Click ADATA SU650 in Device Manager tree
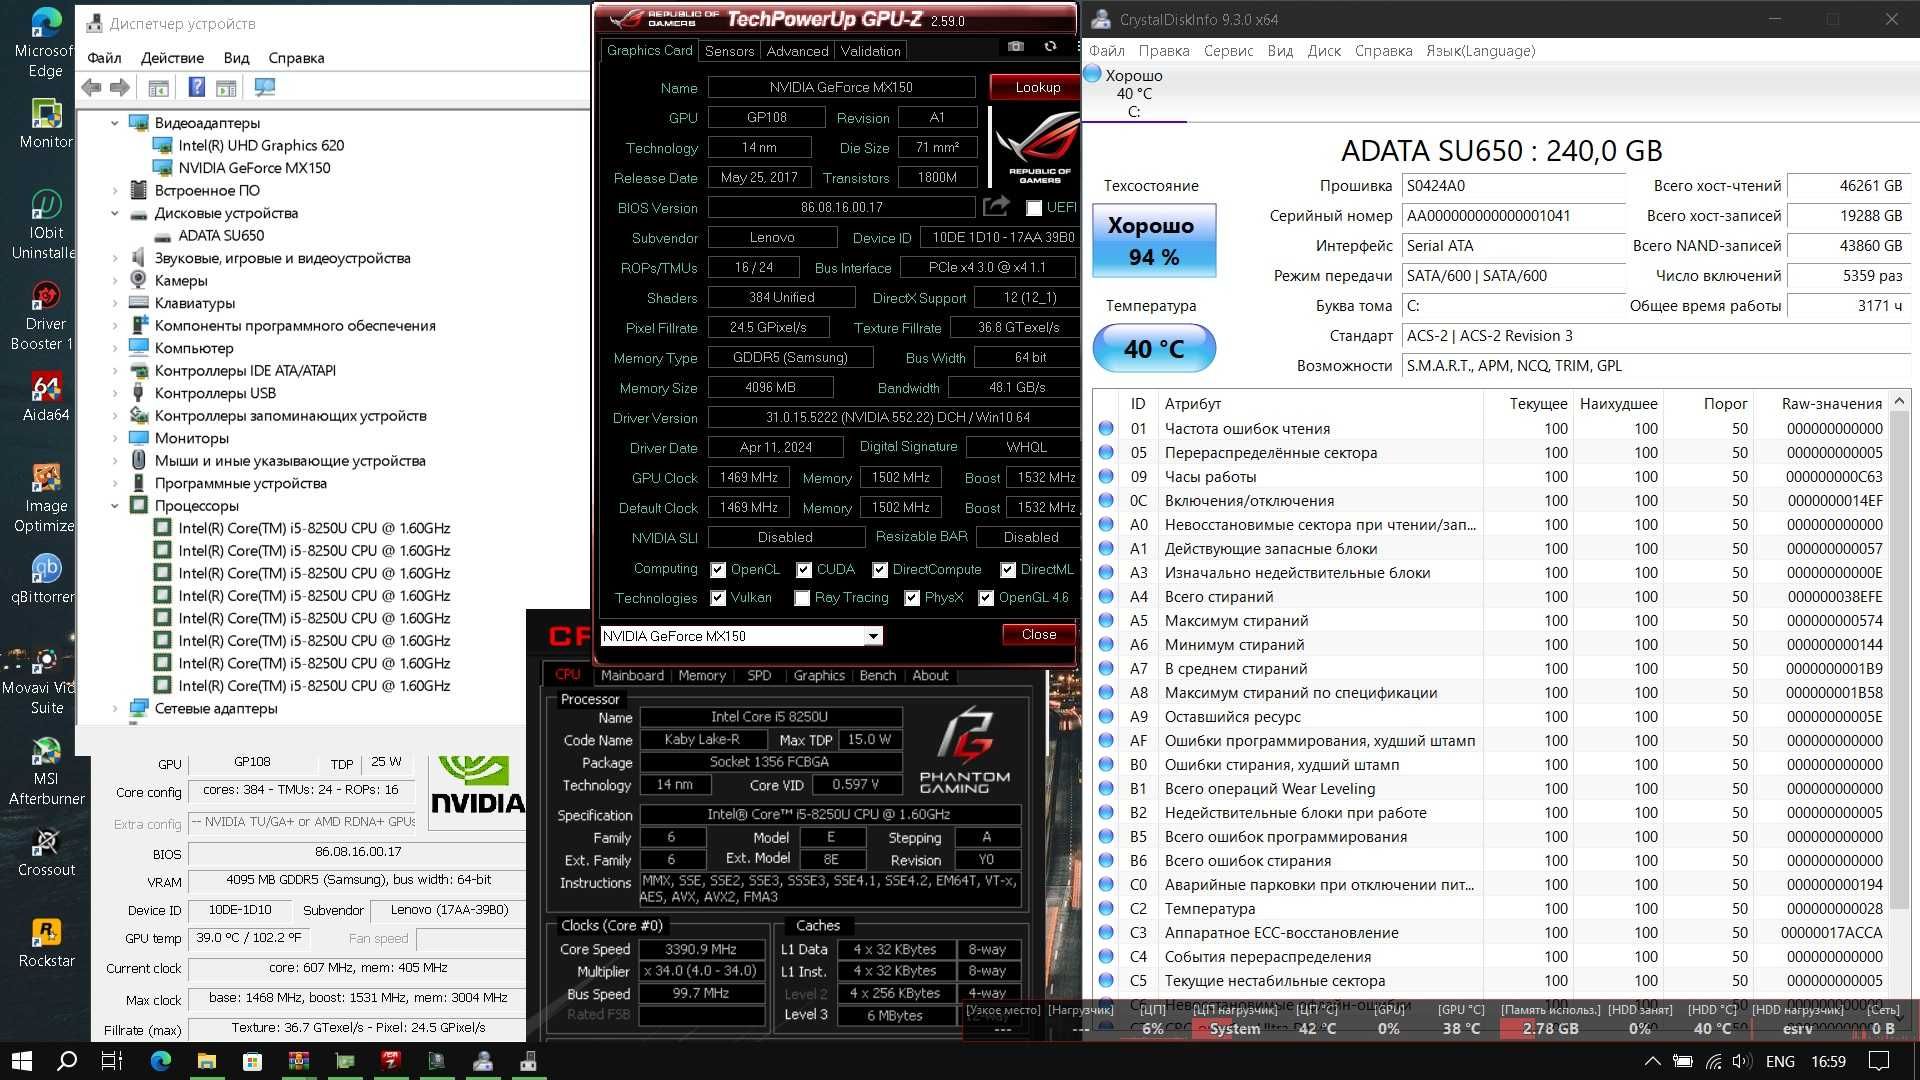1920x1080 pixels. point(220,235)
